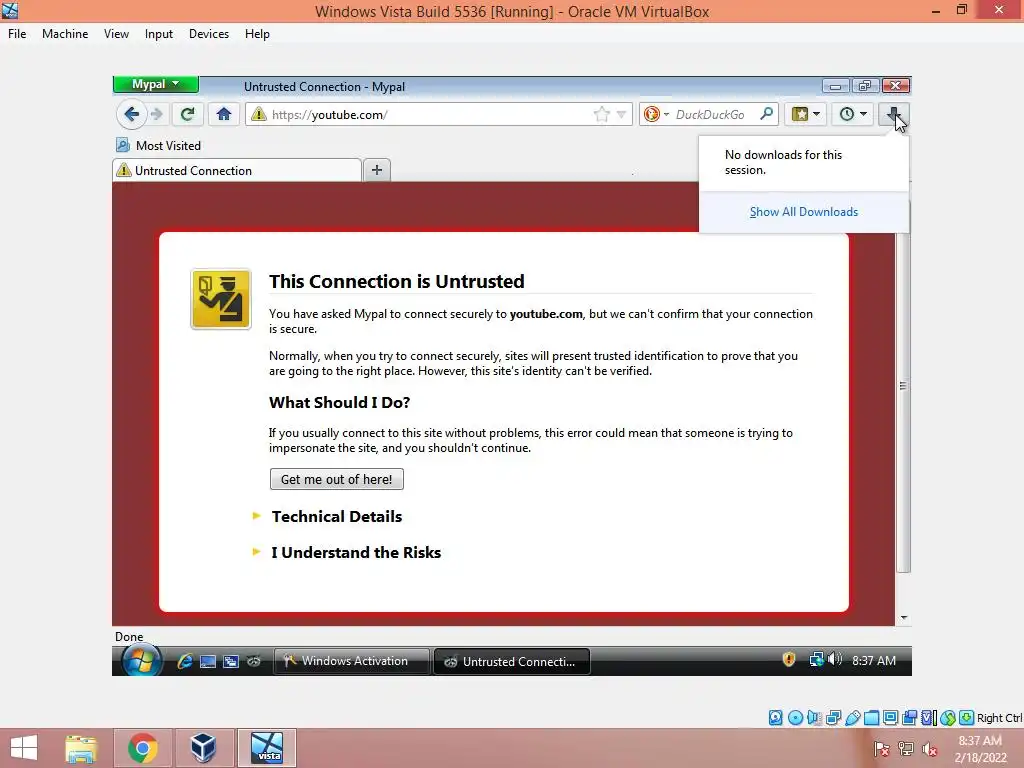
Task: Click the search magnifier icon
Action: pyautogui.click(x=767, y=114)
